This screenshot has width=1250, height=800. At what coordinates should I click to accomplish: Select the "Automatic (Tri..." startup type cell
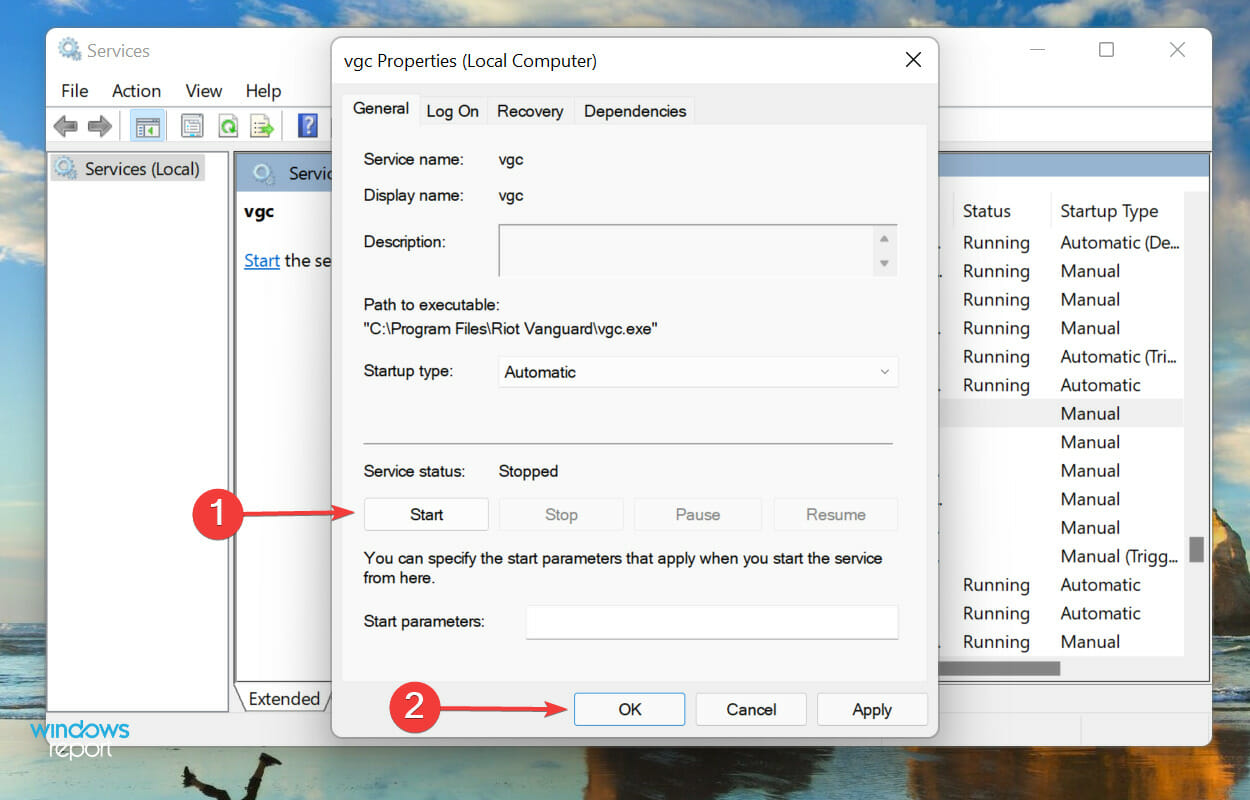coord(1120,356)
